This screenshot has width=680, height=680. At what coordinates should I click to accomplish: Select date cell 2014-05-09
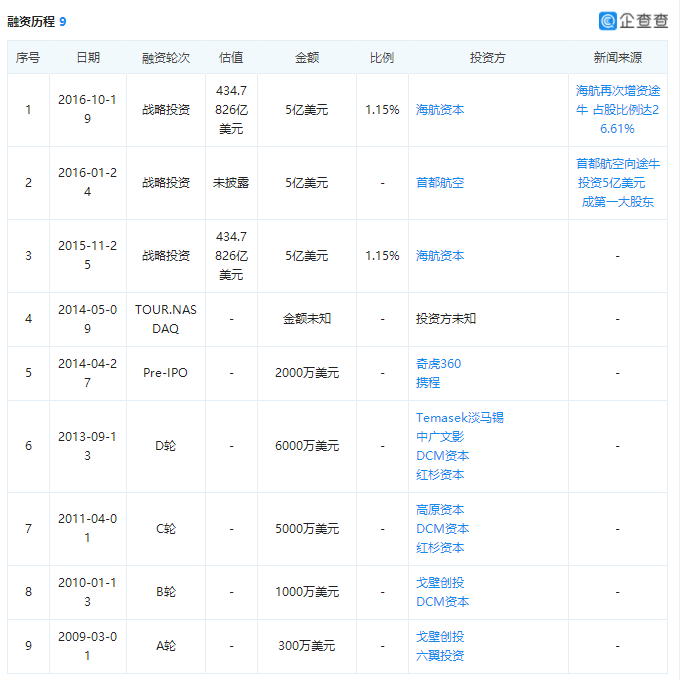click(x=88, y=319)
